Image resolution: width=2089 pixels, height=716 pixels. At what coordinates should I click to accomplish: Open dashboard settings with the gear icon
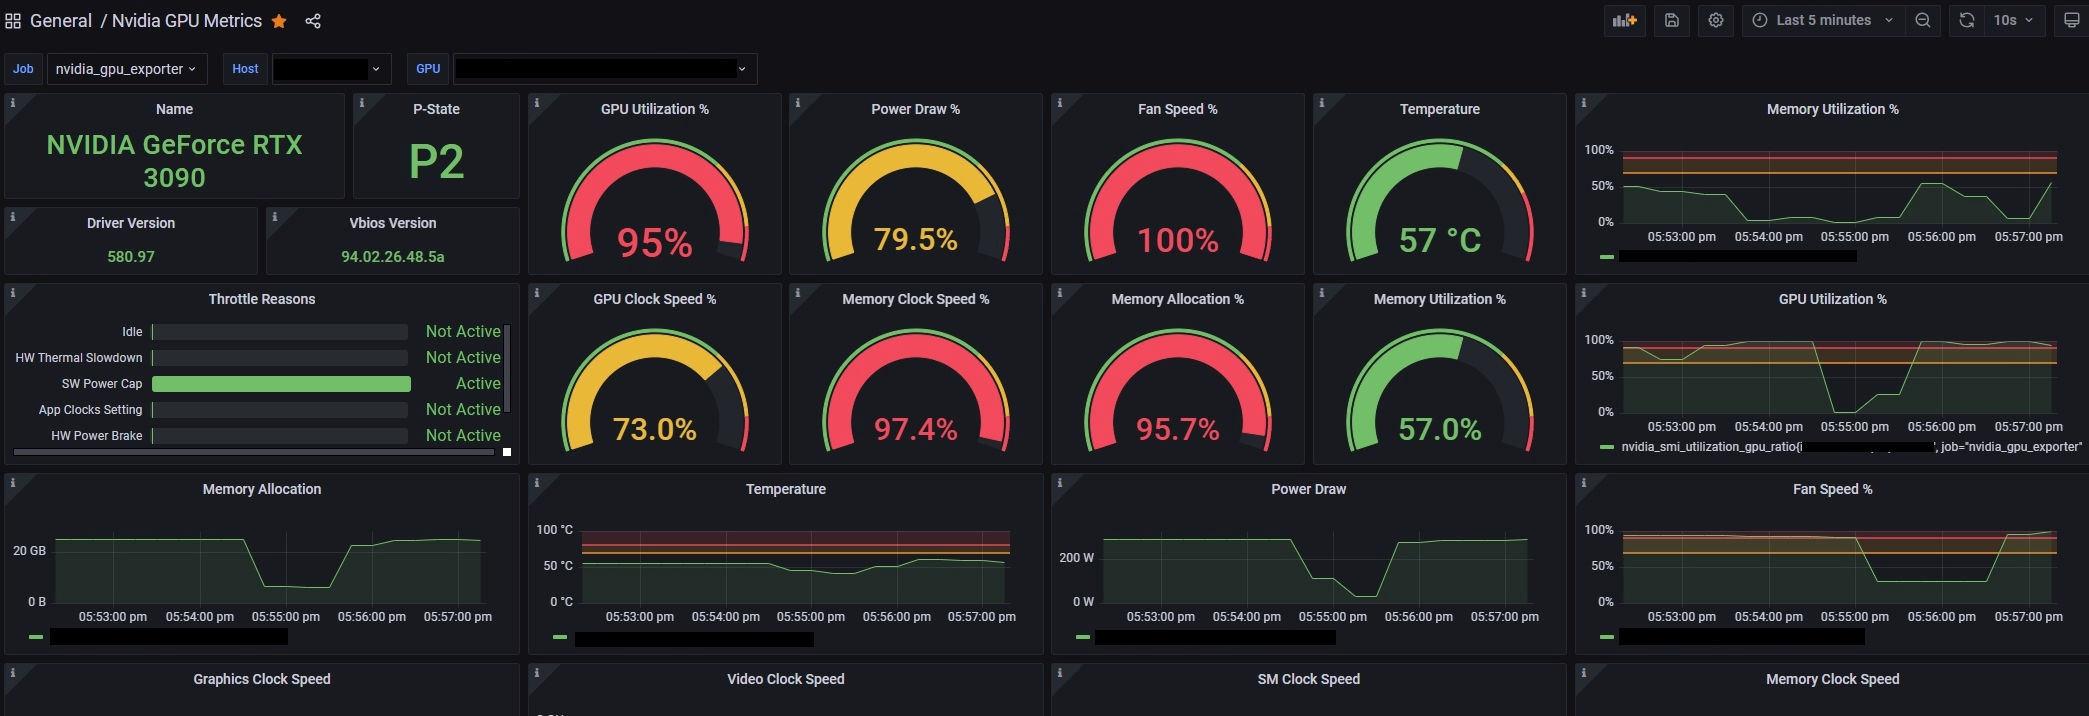pyautogui.click(x=1716, y=20)
